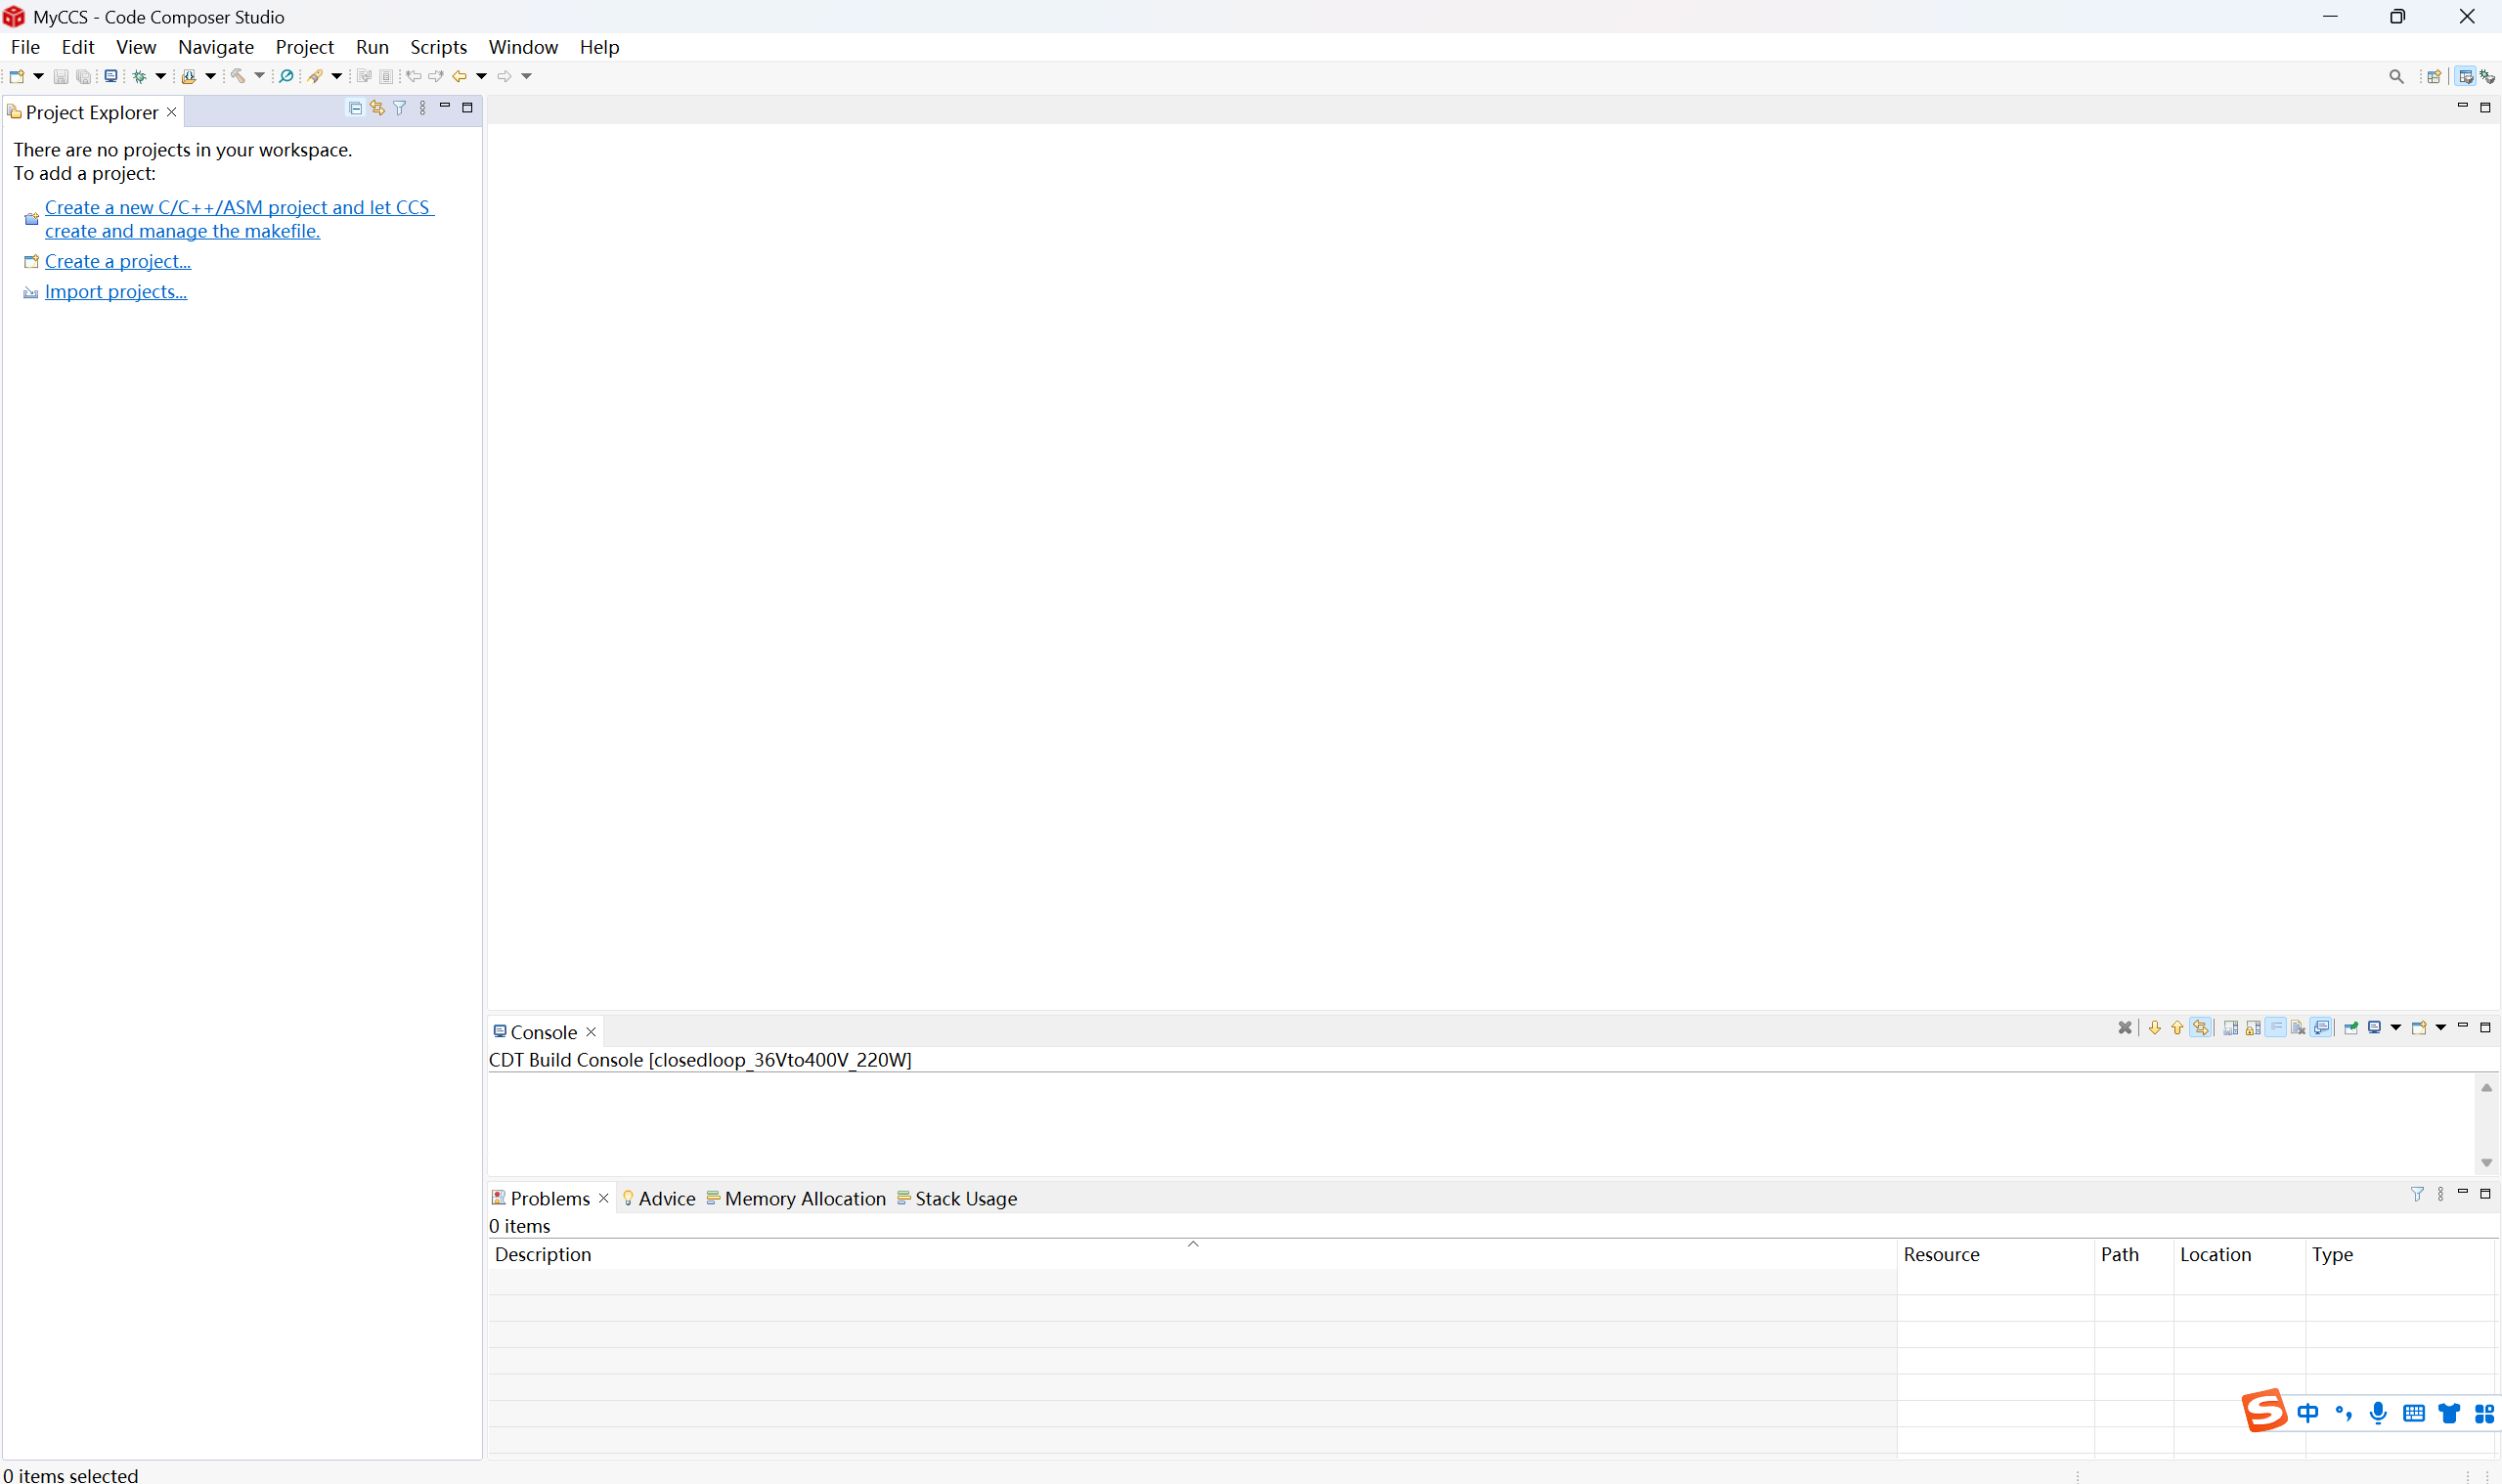Pin the Console view
The height and width of the screenshot is (1484, 2502).
(x=2351, y=1029)
